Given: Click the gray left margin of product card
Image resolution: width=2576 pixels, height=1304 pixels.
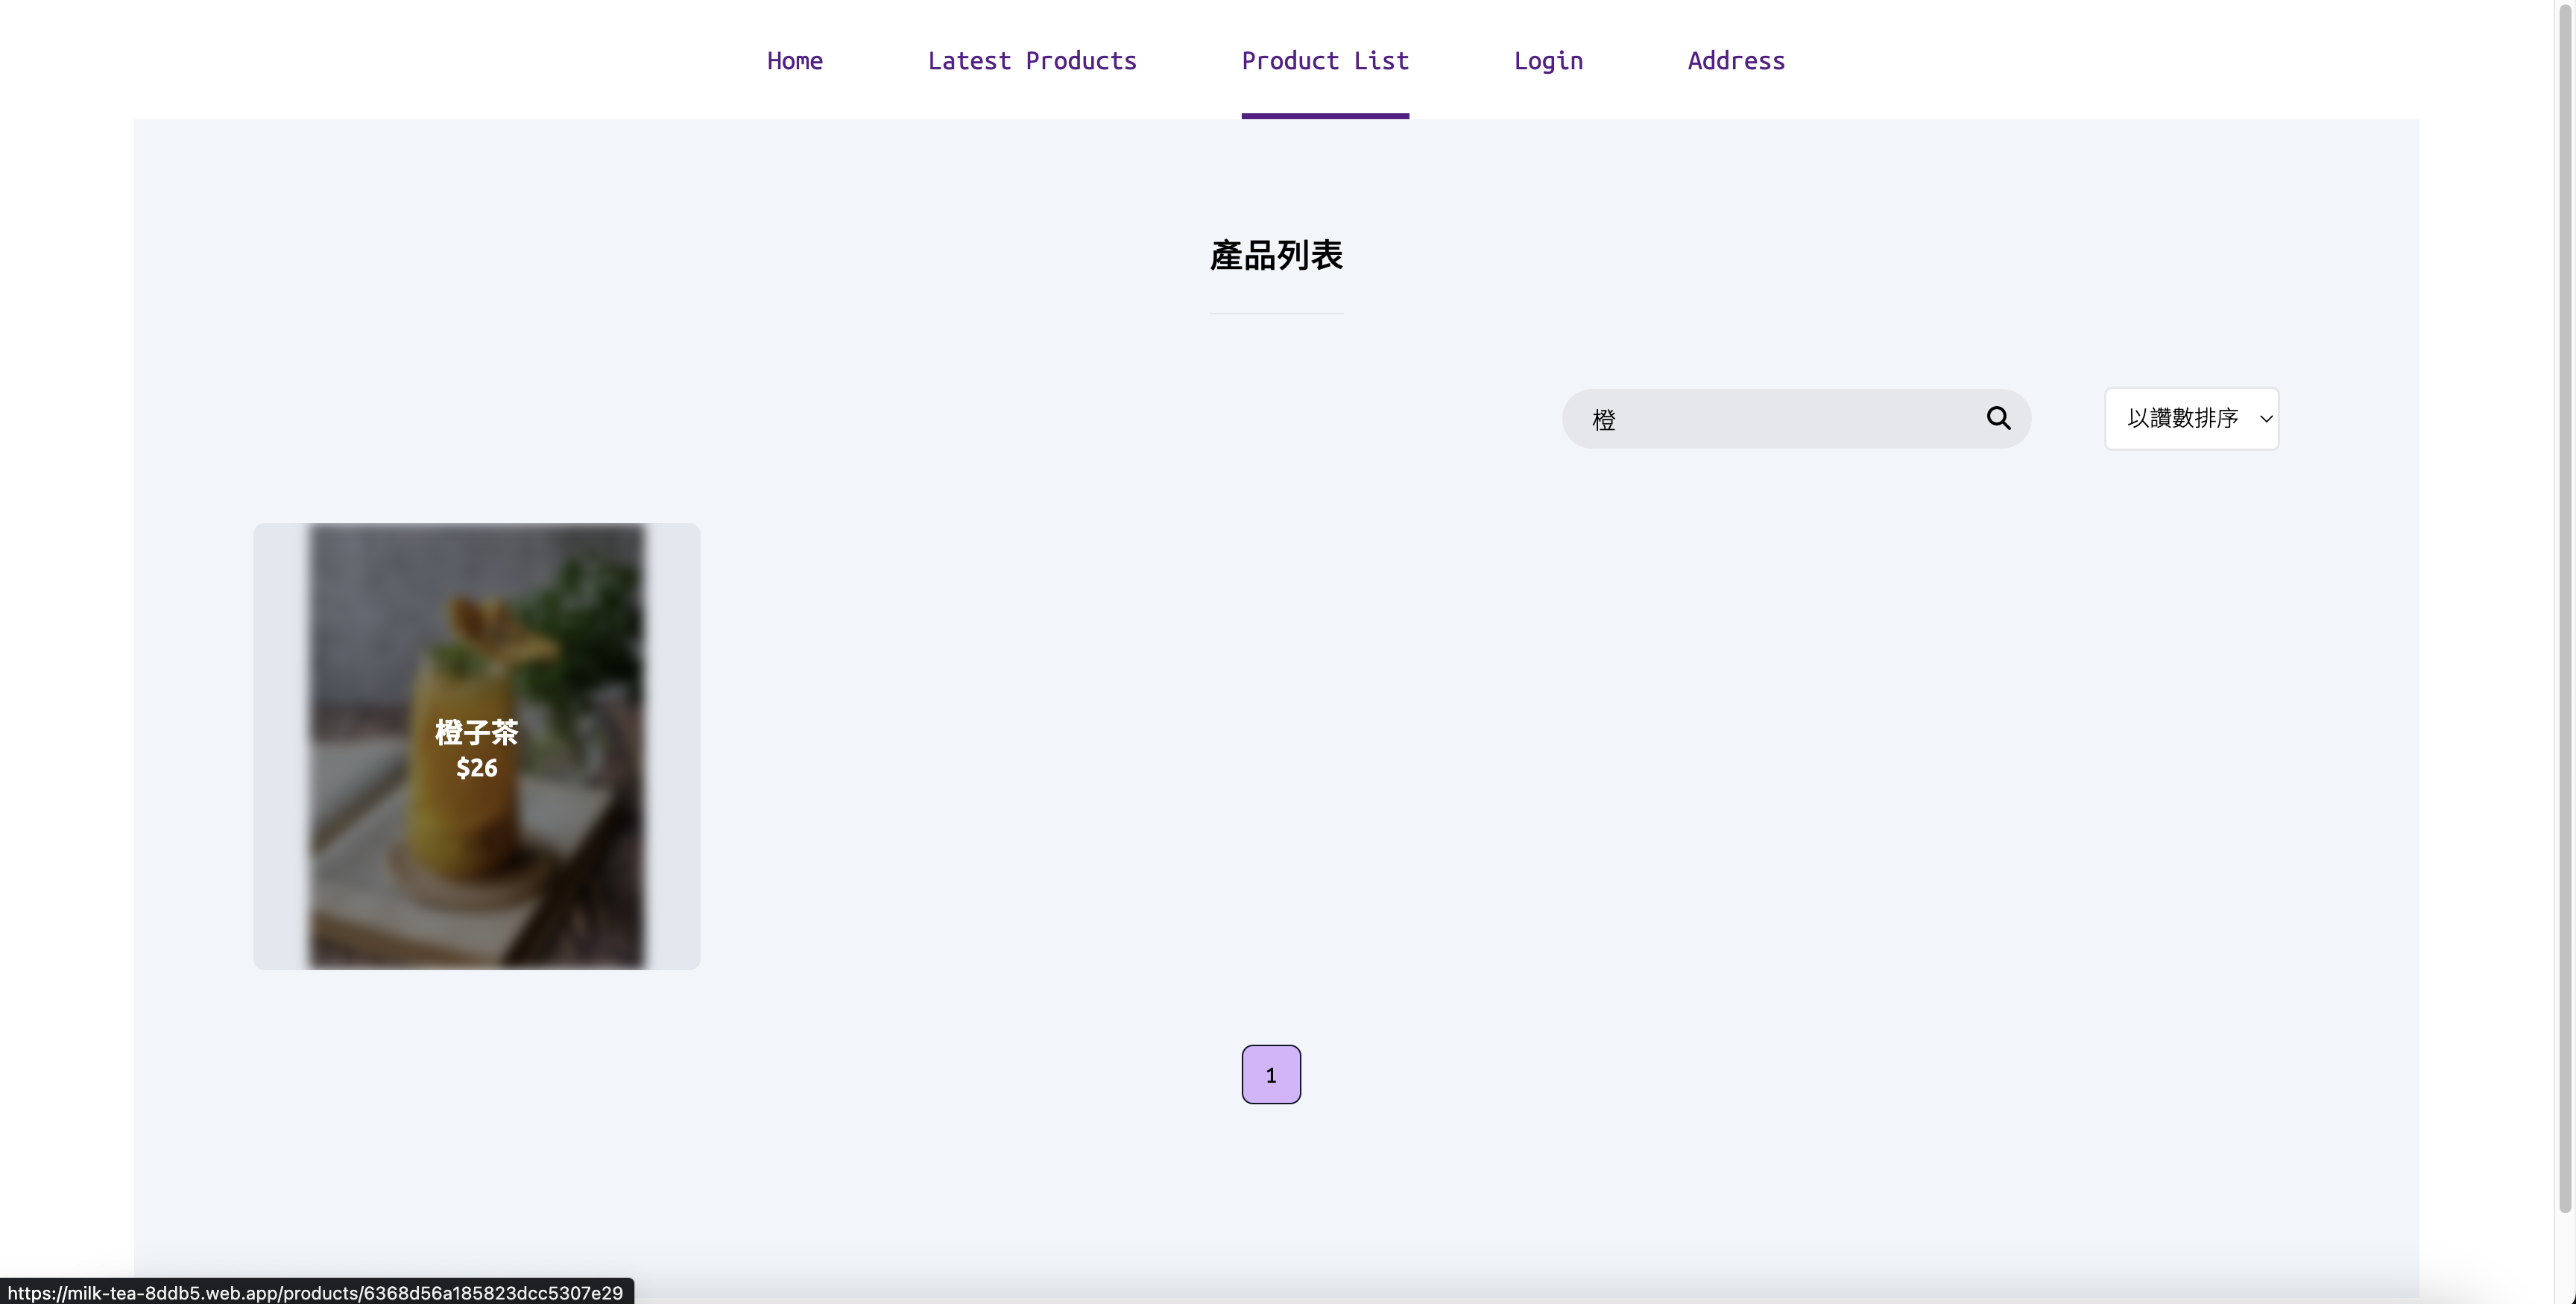Looking at the screenshot, I should pyautogui.click(x=279, y=745).
